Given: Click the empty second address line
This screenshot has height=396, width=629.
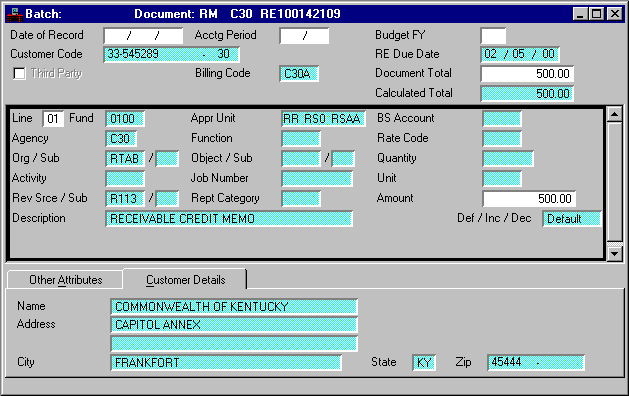Looking at the screenshot, I should 234,344.
